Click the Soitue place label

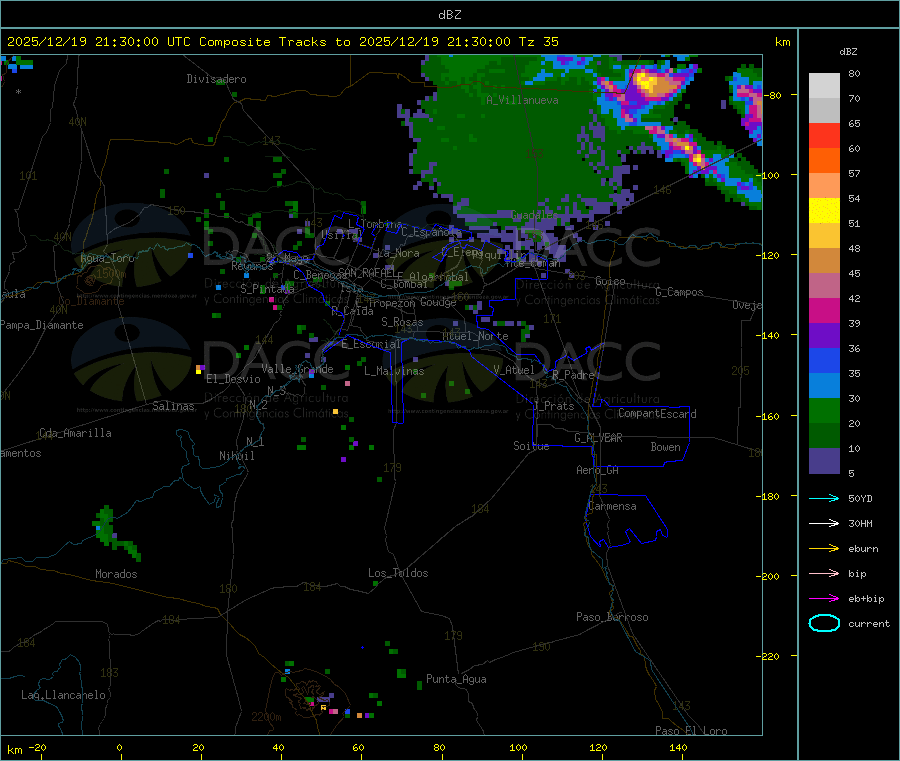(x=531, y=446)
